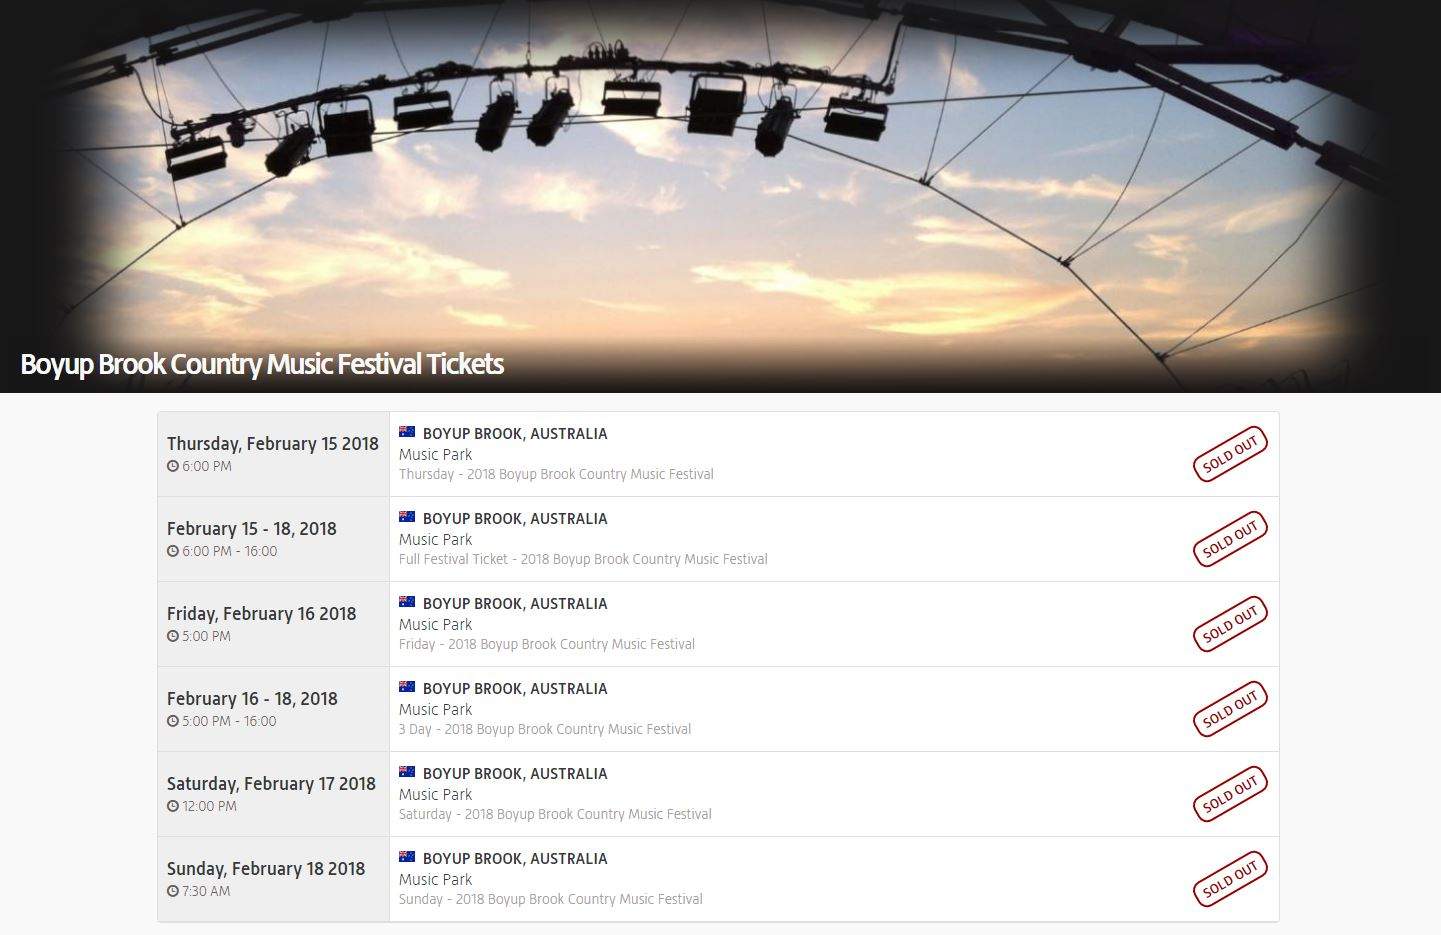This screenshot has height=935, width=1441.
Task: Open the Full Festival Ticket event link
Action: (583, 559)
